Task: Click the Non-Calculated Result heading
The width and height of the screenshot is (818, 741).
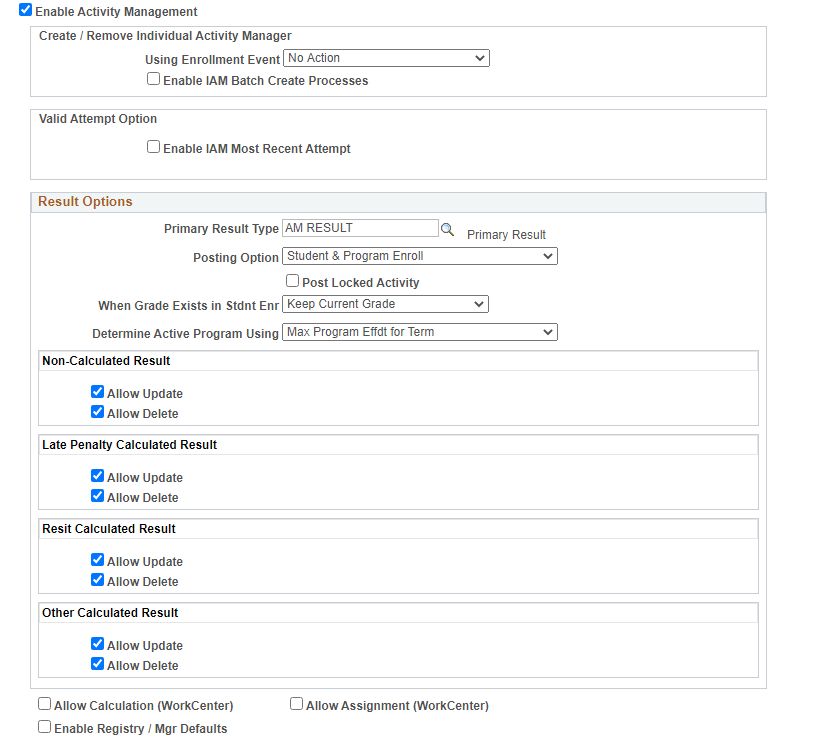Action: pyautogui.click(x=106, y=361)
